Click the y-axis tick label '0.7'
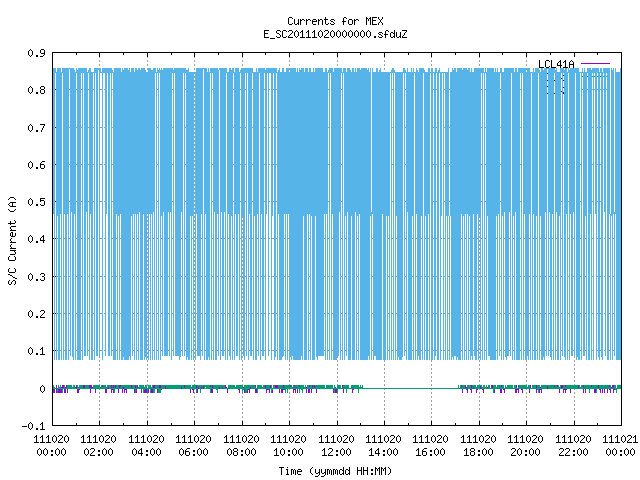640x480 pixels. click(x=36, y=128)
